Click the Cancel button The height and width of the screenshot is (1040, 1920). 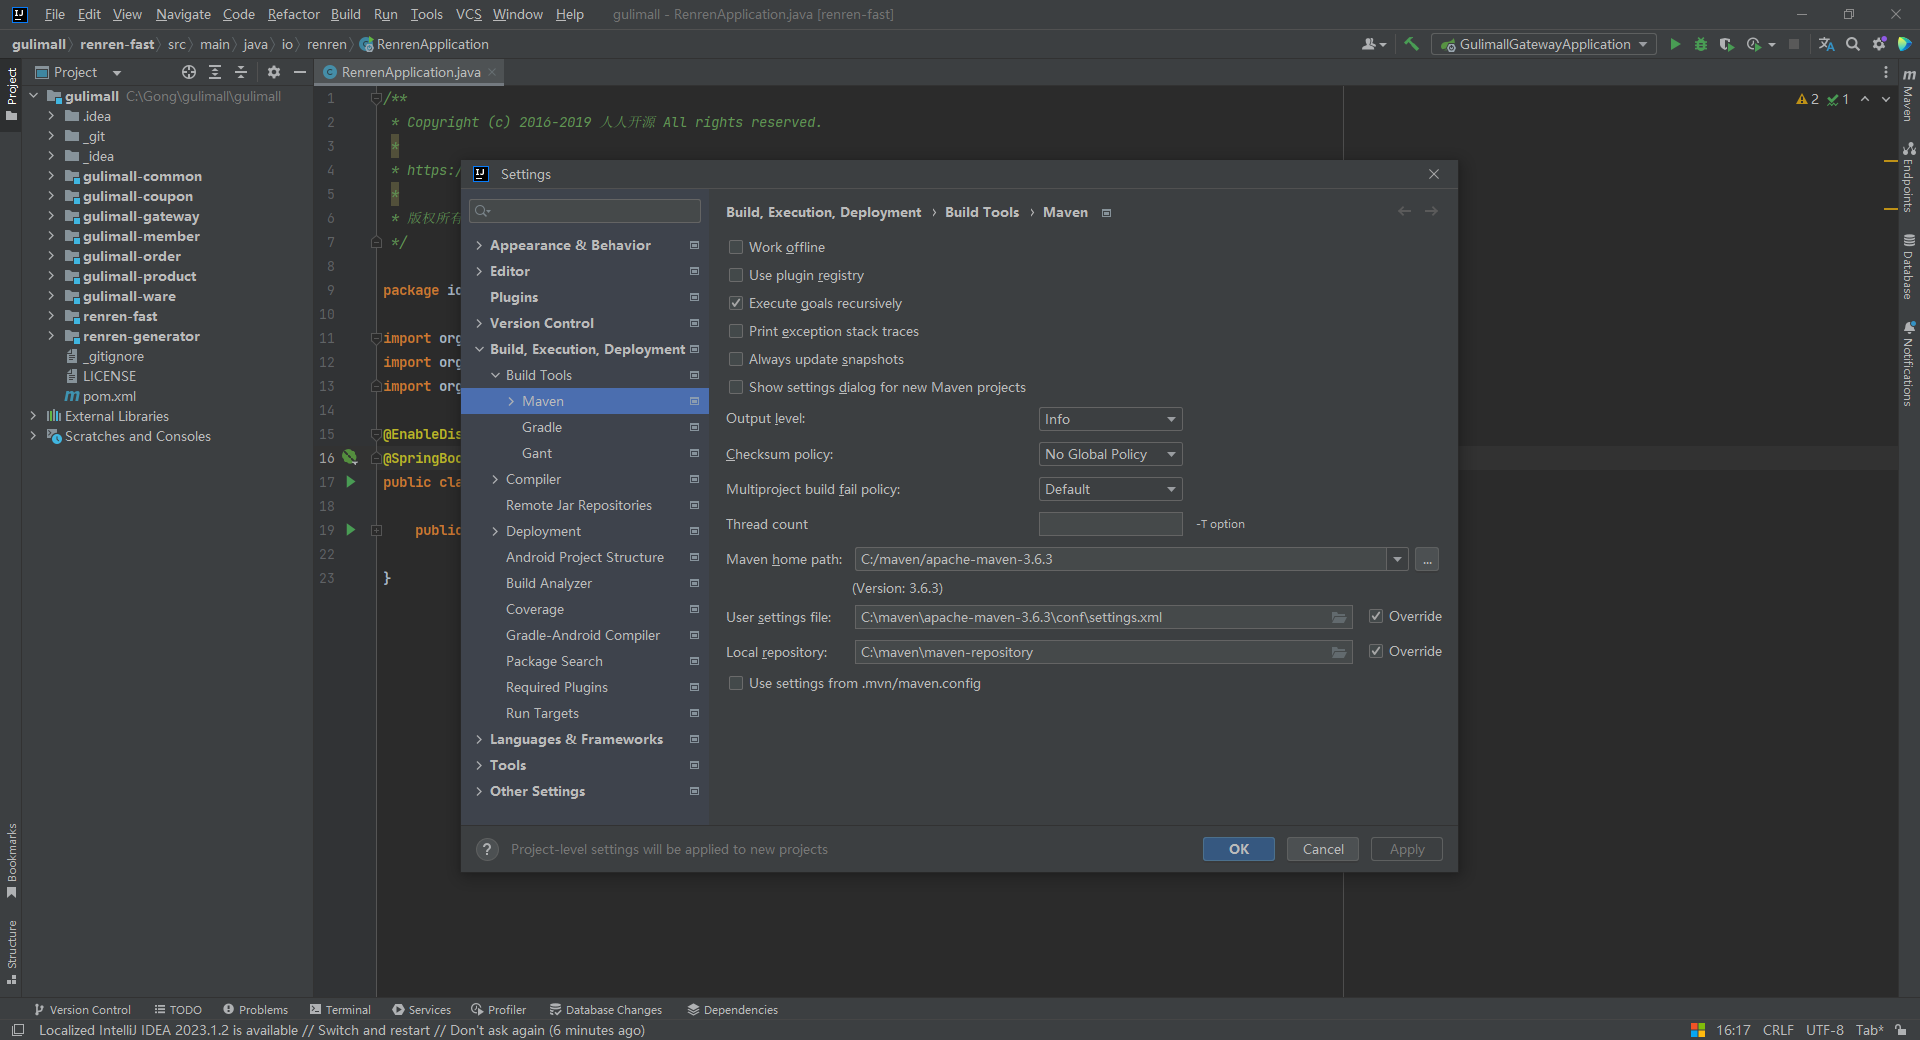click(x=1322, y=849)
